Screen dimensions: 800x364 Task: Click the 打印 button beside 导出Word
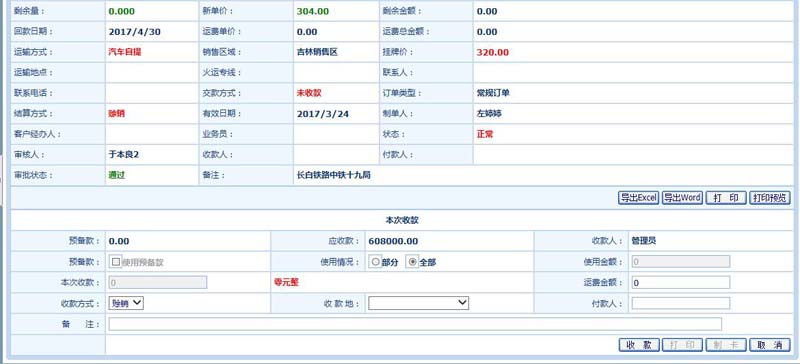tap(726, 198)
